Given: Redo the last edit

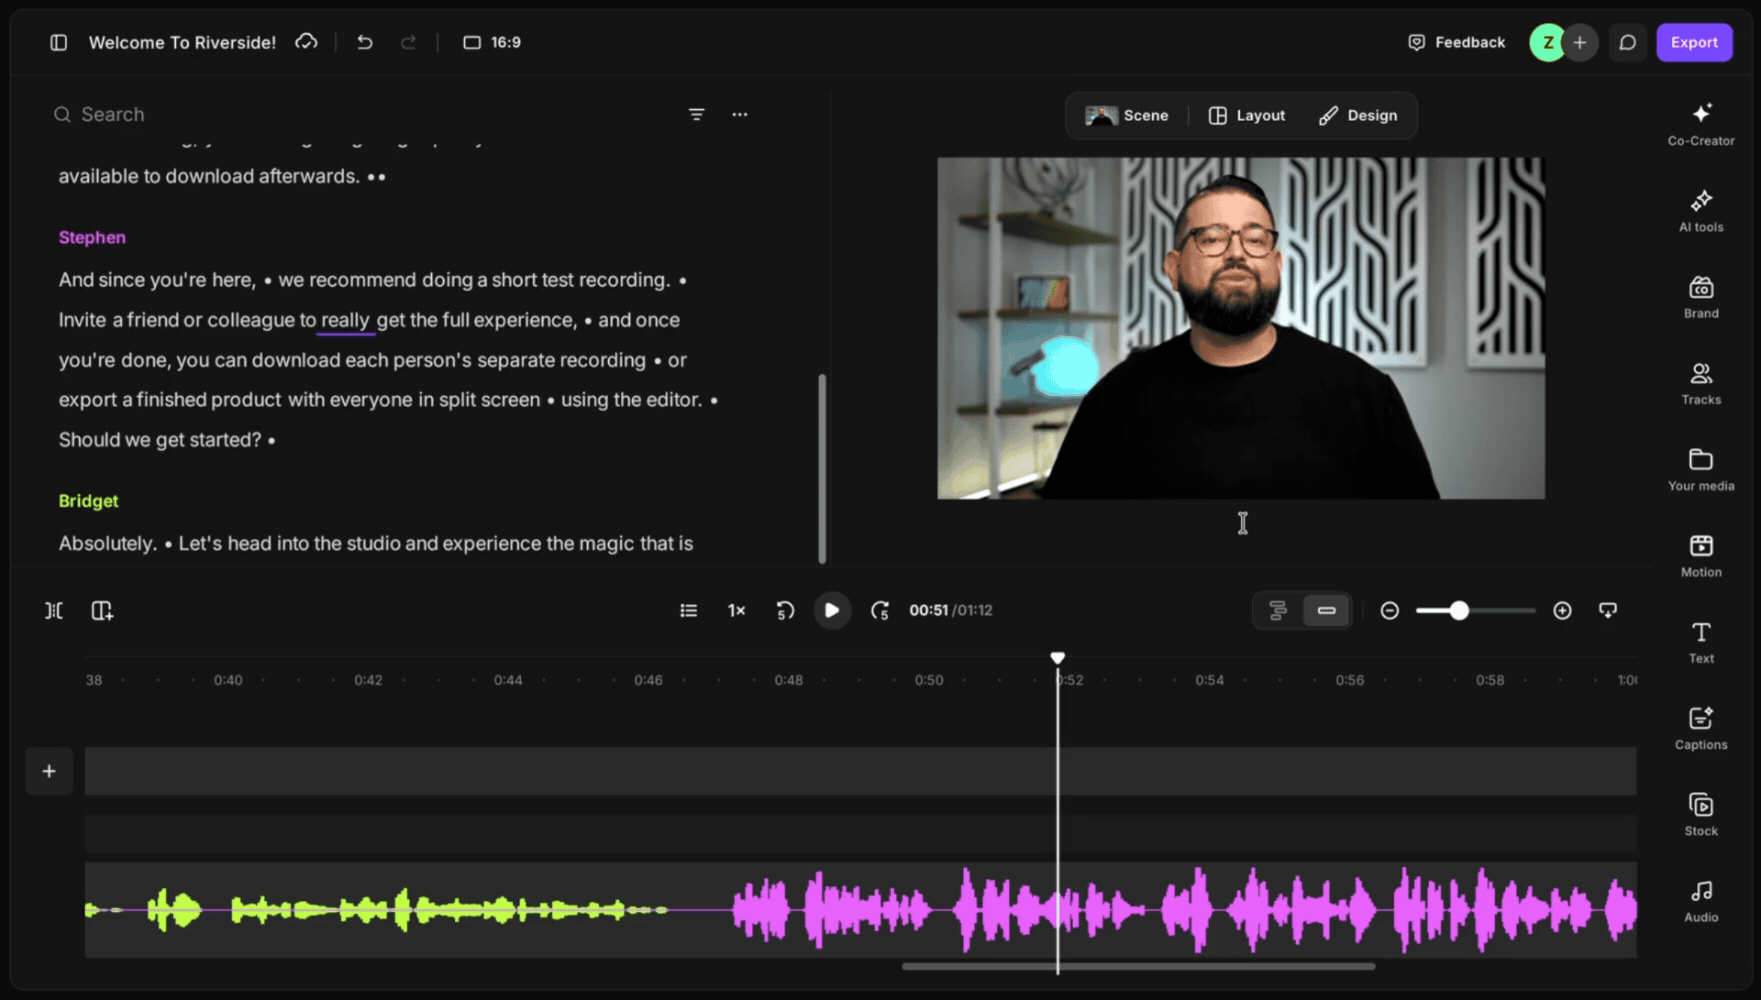Looking at the screenshot, I should tap(408, 42).
